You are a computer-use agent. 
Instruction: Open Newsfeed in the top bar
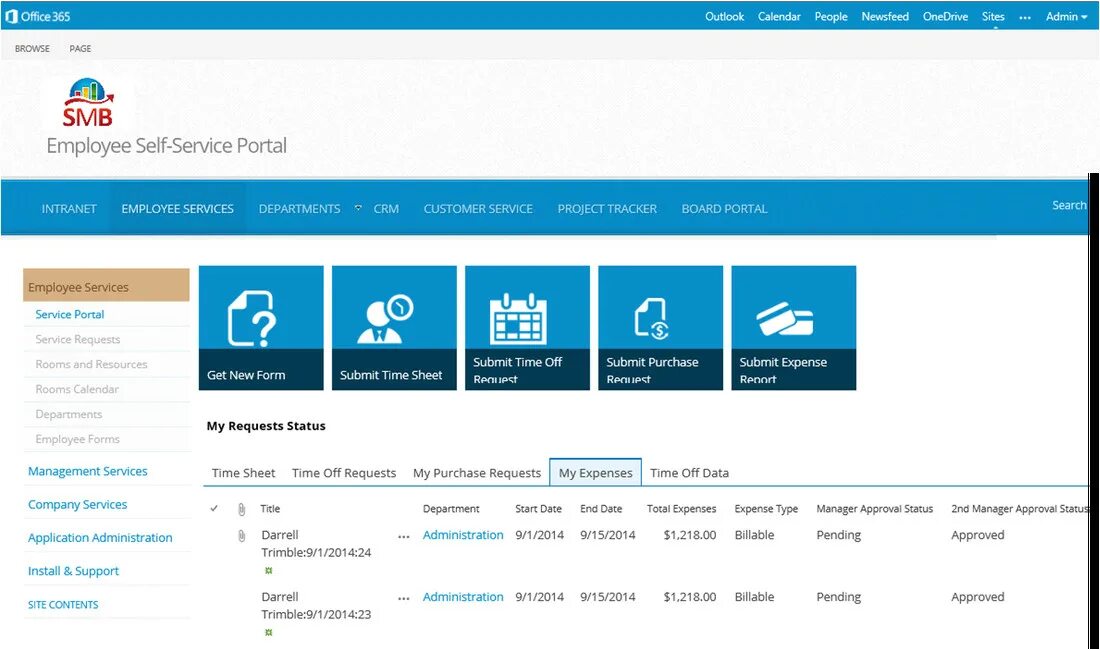point(885,16)
